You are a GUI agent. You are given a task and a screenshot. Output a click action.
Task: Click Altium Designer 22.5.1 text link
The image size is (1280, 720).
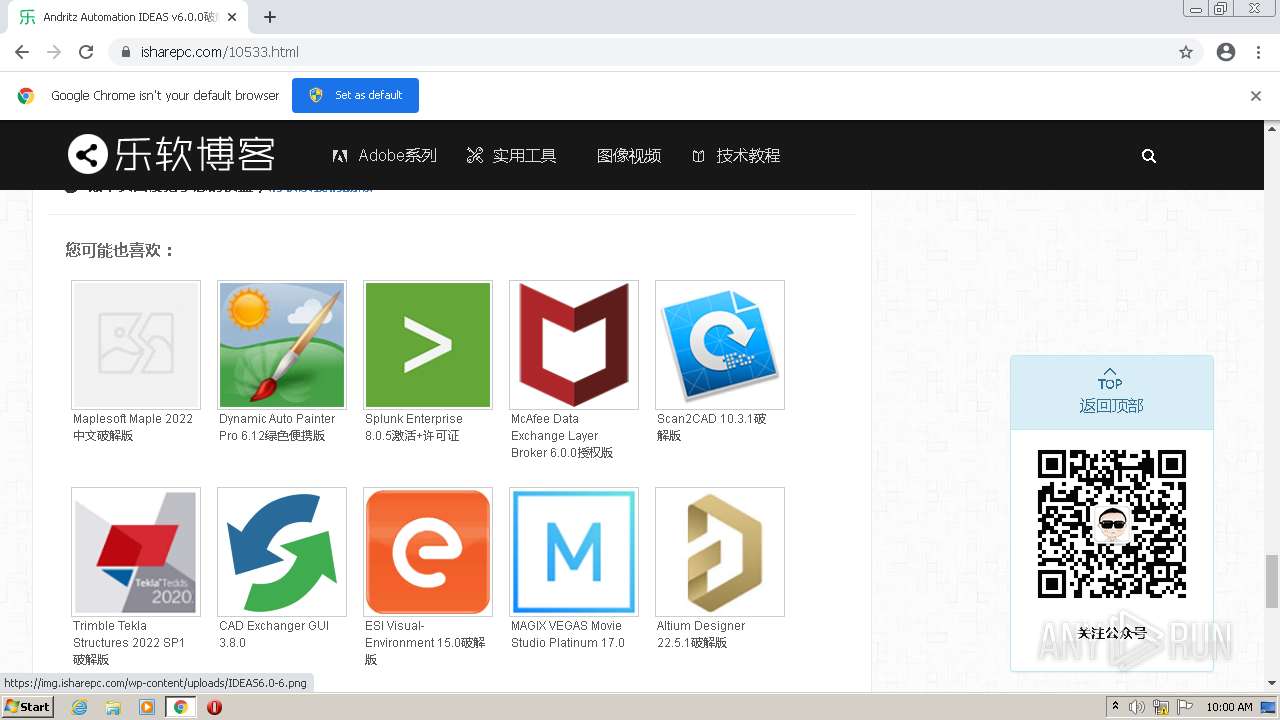pyautogui.click(x=701, y=634)
